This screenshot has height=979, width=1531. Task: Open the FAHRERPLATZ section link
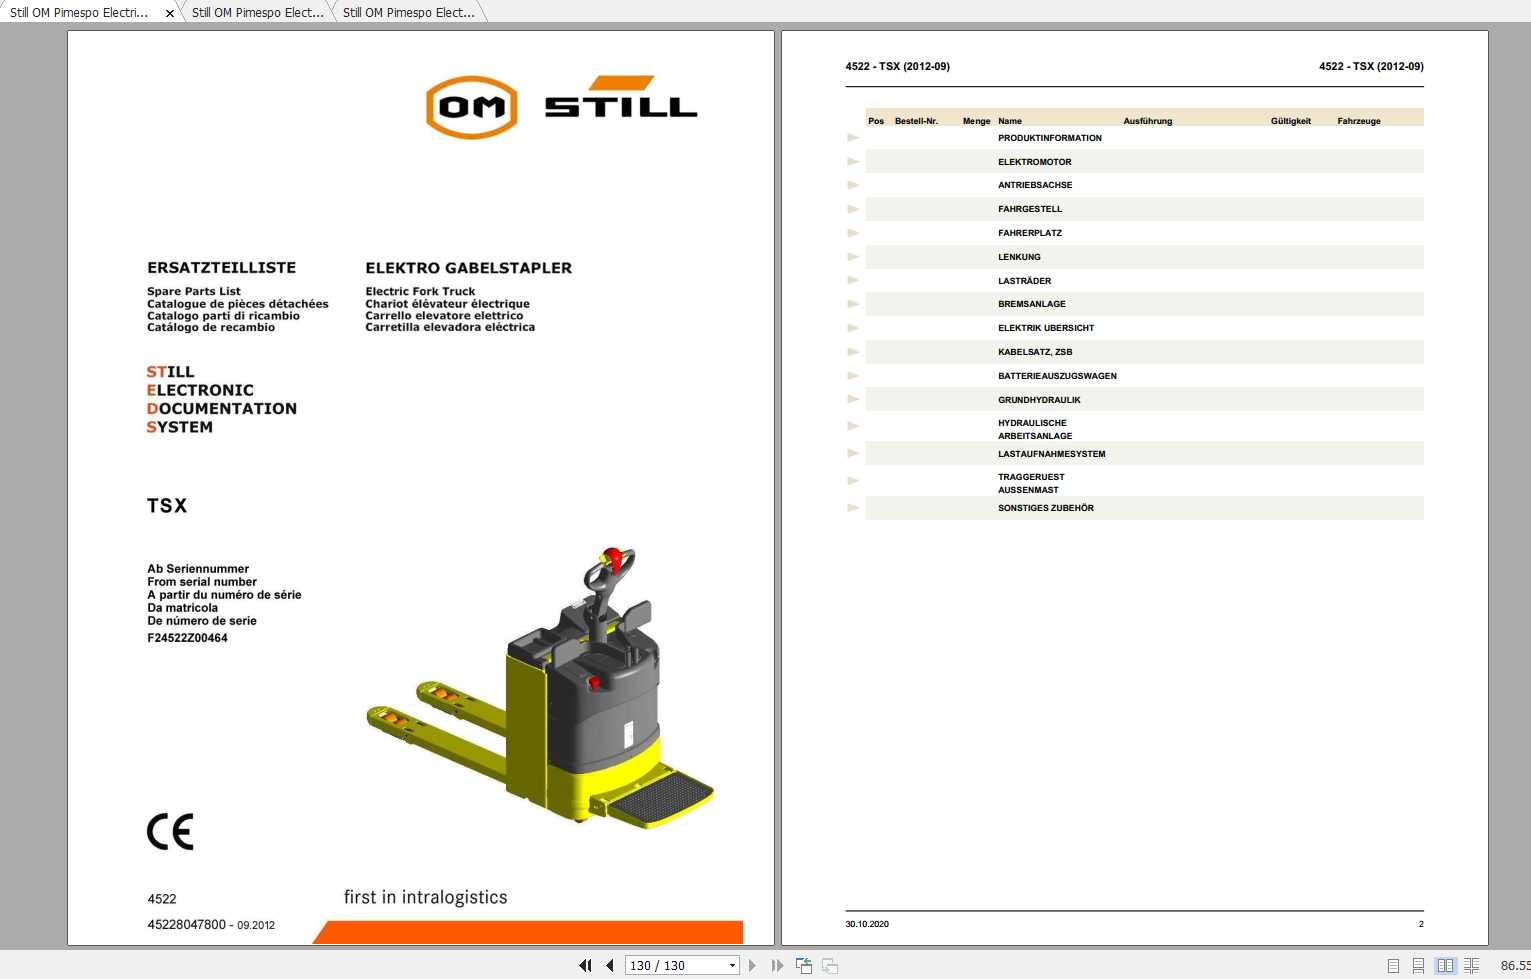point(1030,233)
